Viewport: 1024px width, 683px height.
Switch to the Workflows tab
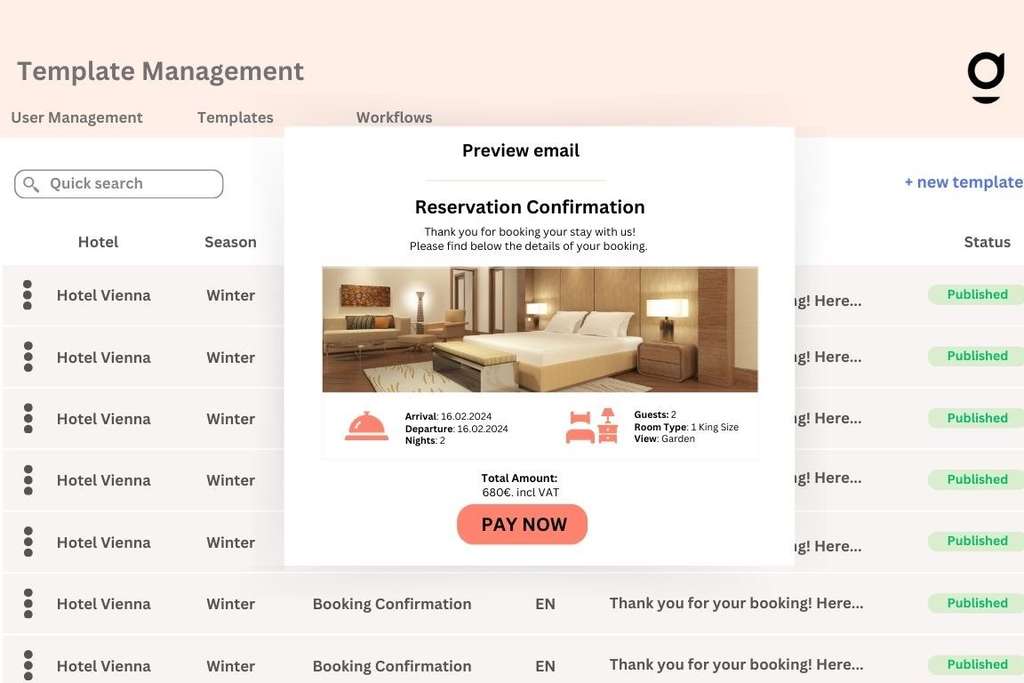(x=394, y=117)
